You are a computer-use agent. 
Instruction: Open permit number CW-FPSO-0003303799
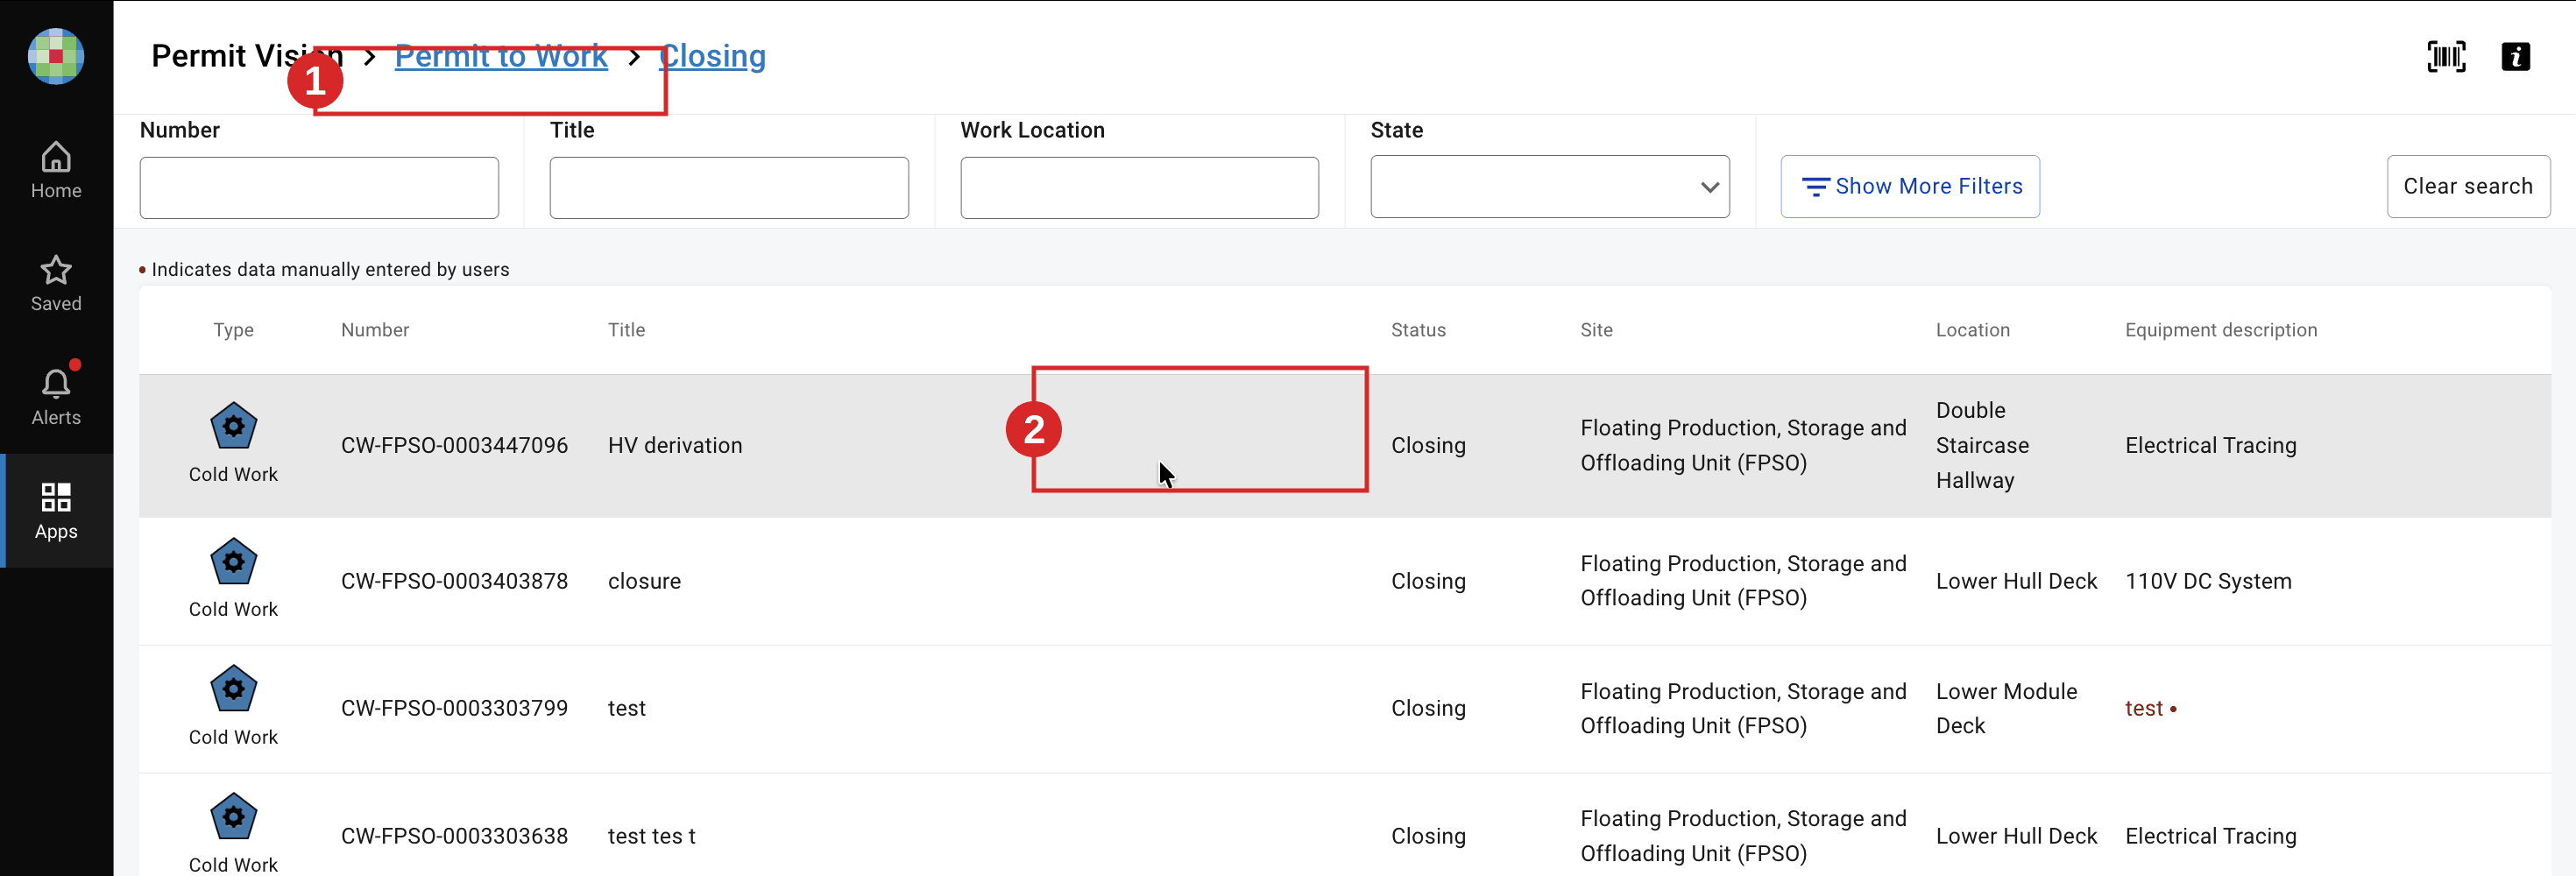click(454, 709)
